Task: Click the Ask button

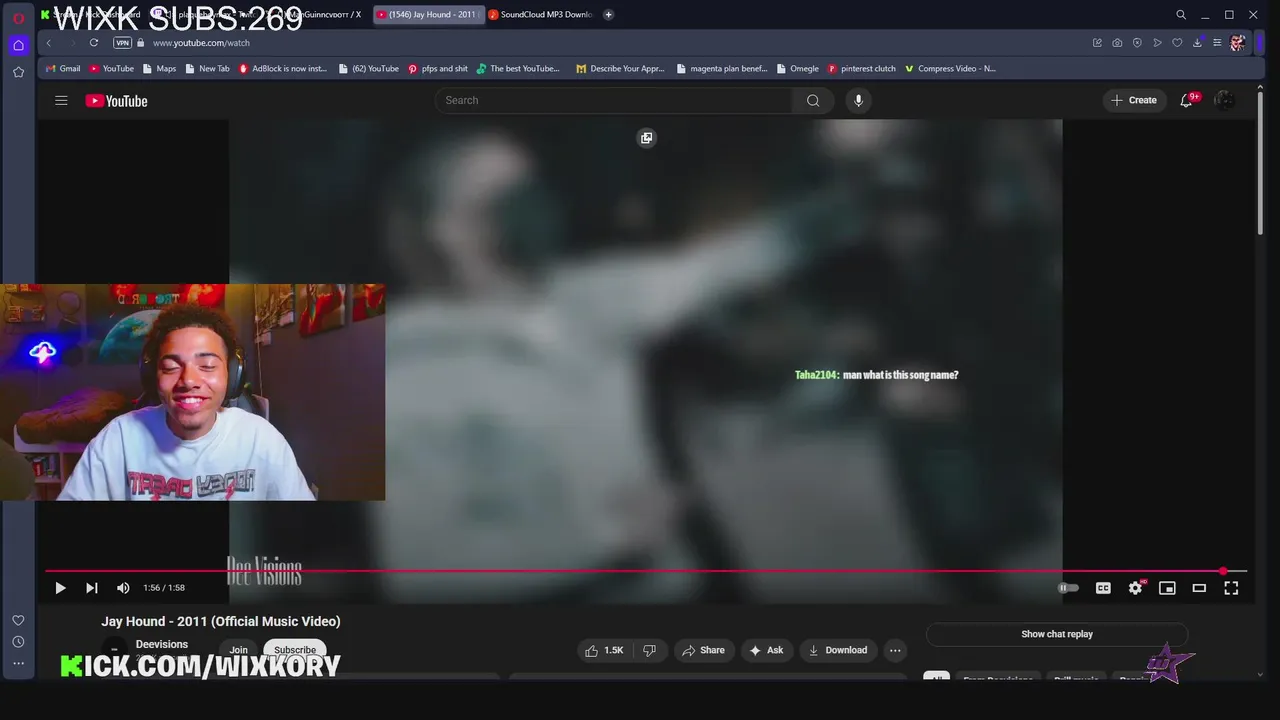Action: coord(766,650)
